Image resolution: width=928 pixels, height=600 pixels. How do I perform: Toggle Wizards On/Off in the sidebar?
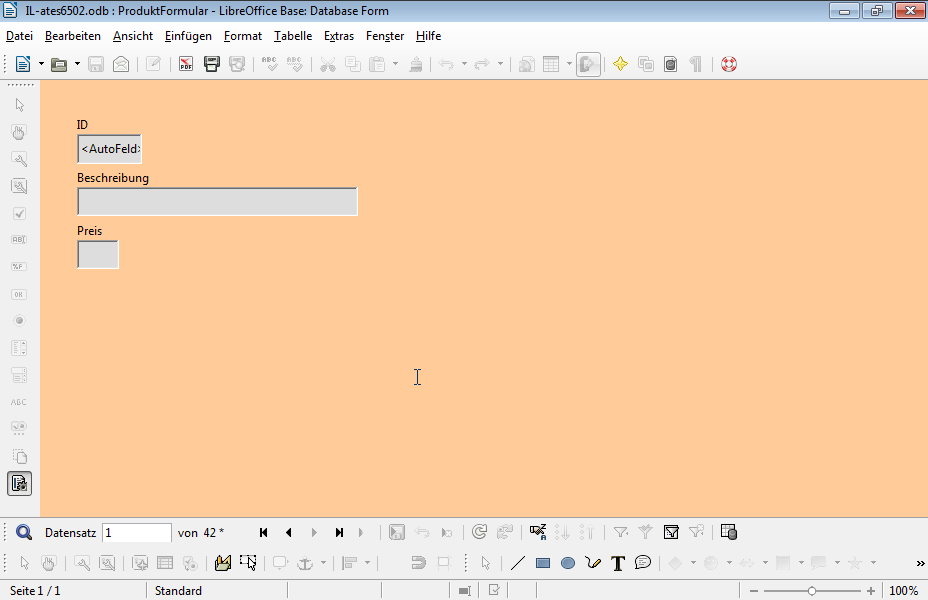20,483
